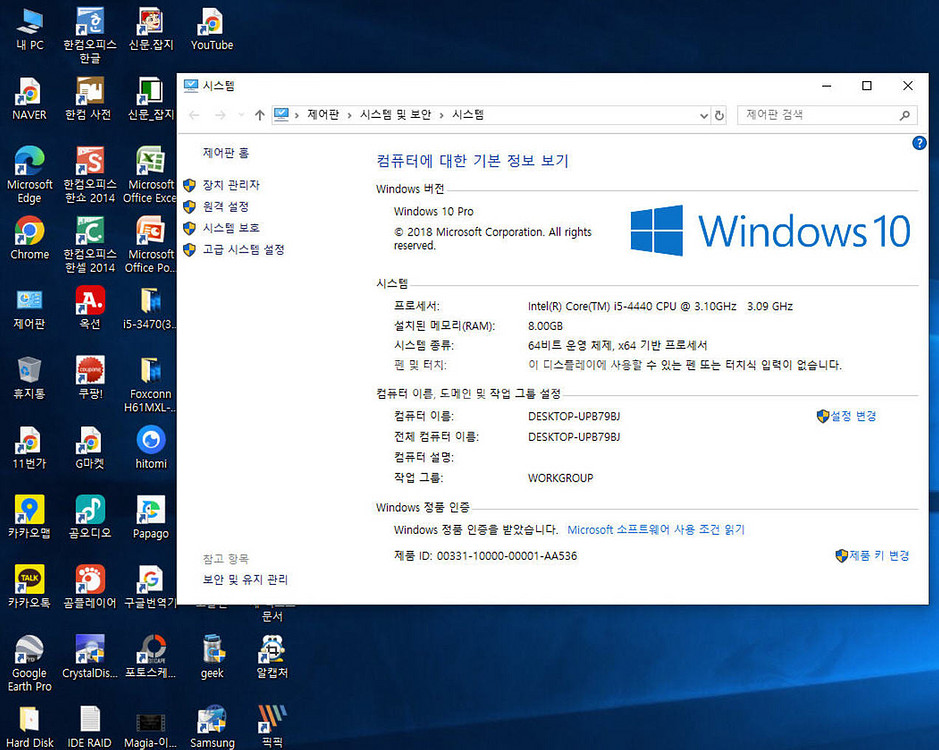Open the G마켓 desktop shortcut
Image resolution: width=939 pixels, height=750 pixels.
[90, 447]
